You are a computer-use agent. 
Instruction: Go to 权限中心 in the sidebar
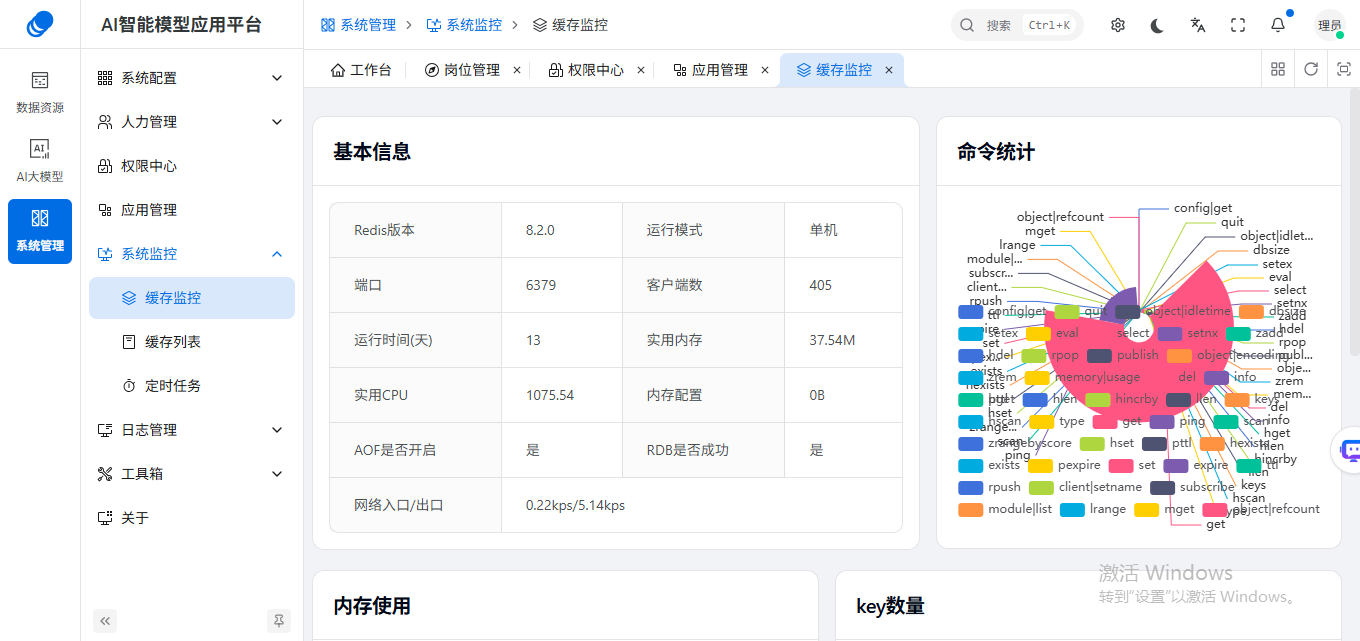tap(192, 166)
